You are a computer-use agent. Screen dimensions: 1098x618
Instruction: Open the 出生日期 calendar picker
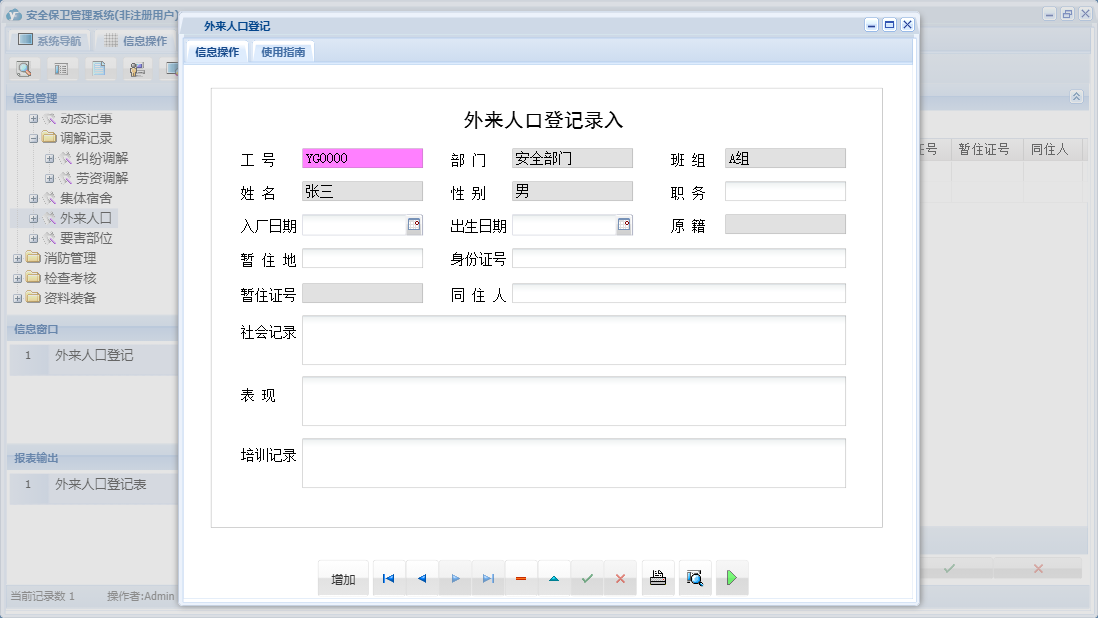point(625,225)
